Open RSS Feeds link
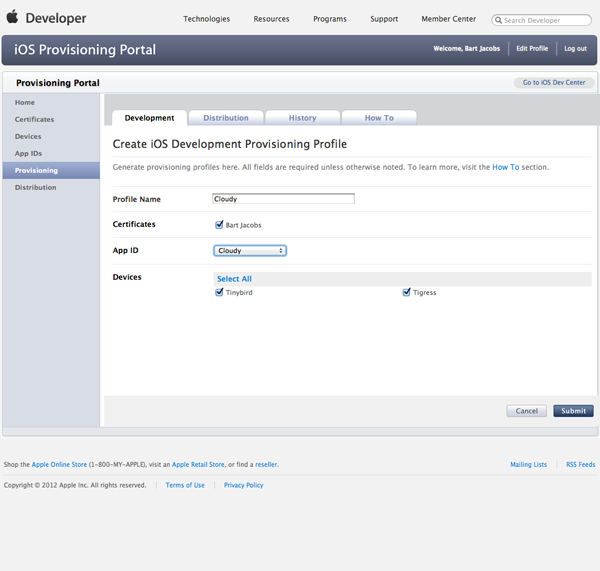Image resolution: width=600 pixels, height=571 pixels. point(581,464)
